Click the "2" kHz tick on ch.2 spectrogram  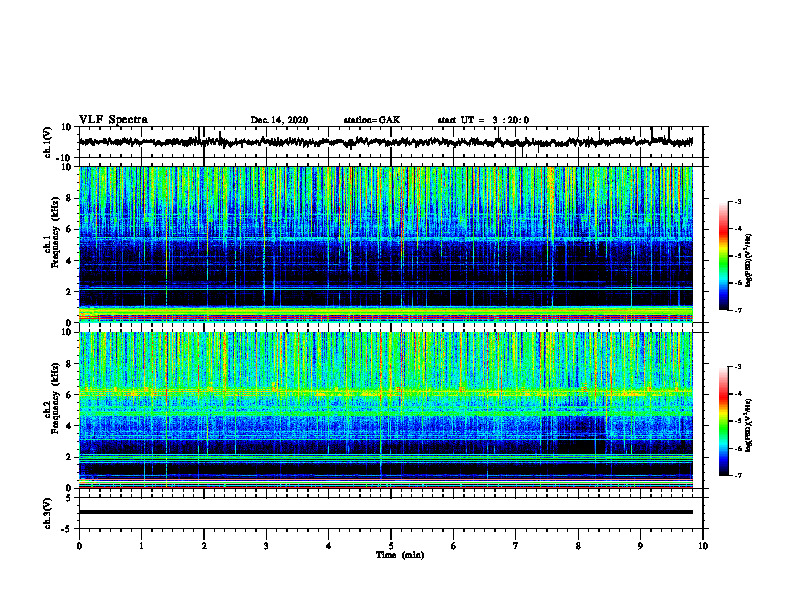point(70,457)
